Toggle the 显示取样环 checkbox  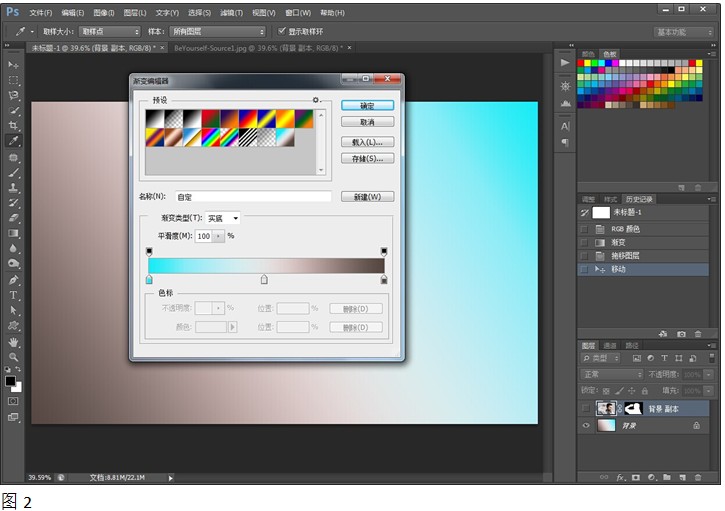(281, 31)
